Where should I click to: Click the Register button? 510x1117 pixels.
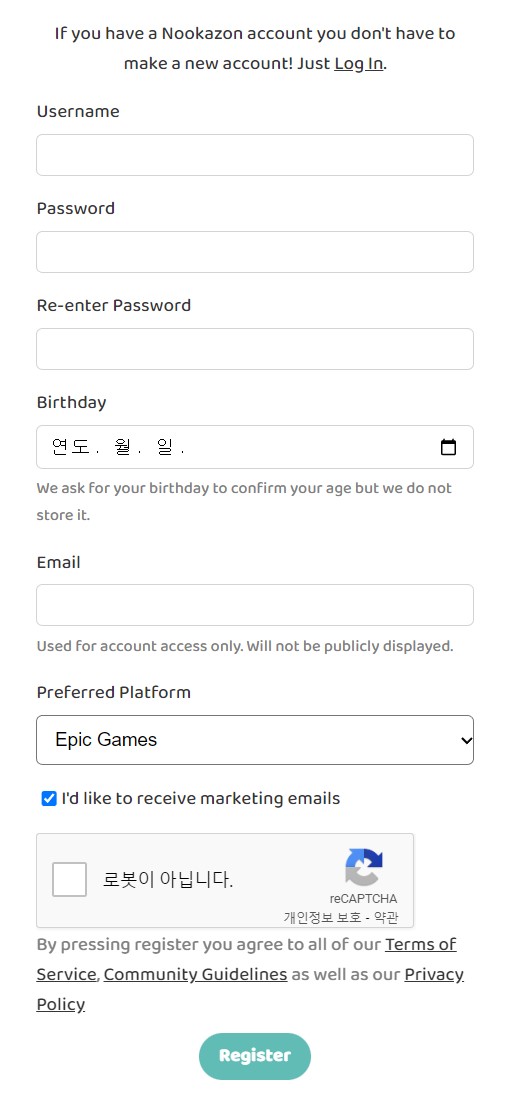pos(255,1056)
